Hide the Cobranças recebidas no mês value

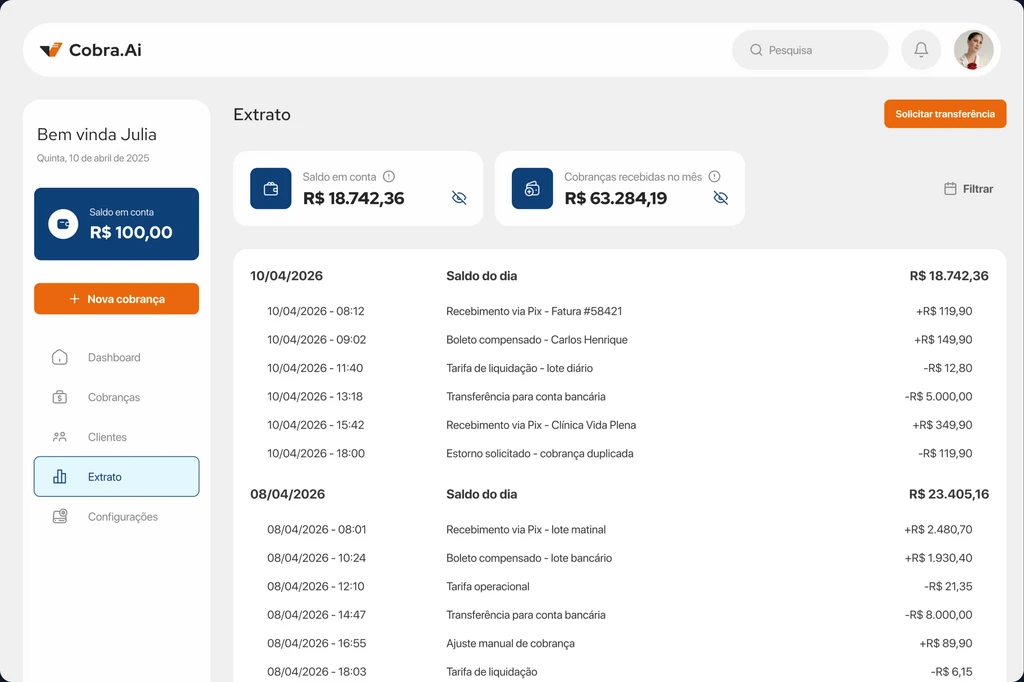[720, 198]
